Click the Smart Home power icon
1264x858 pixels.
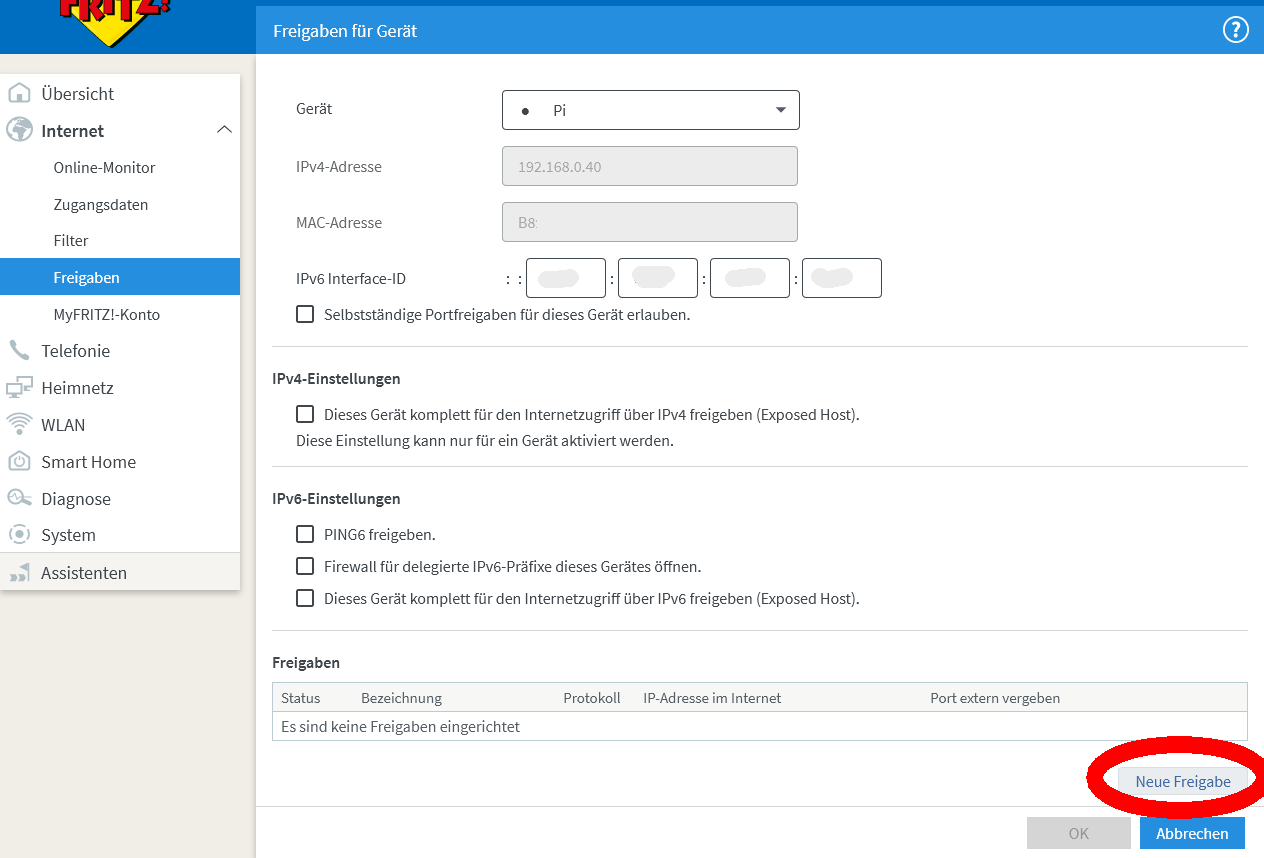(19, 462)
